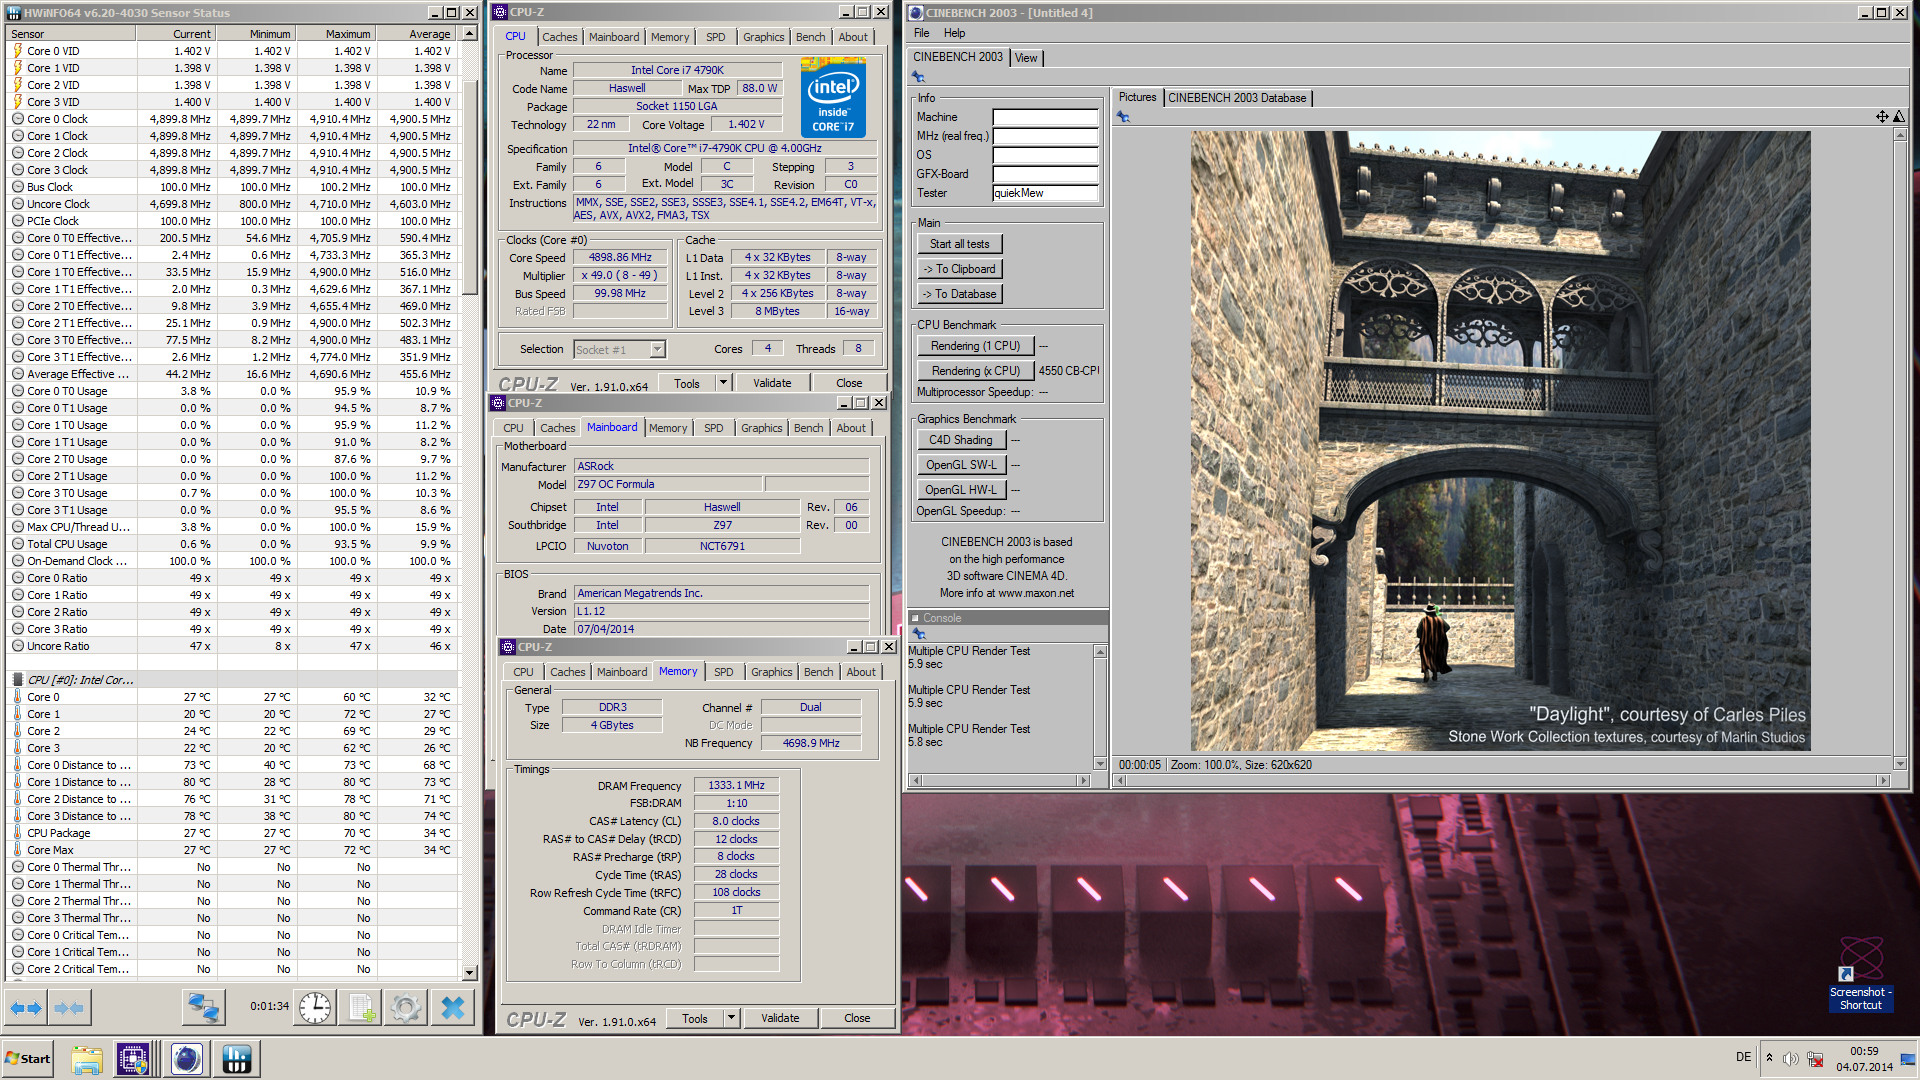Click HWiNFO expand columns arrows icon
This screenshot has height=1080, width=1920.
coord(26,1008)
